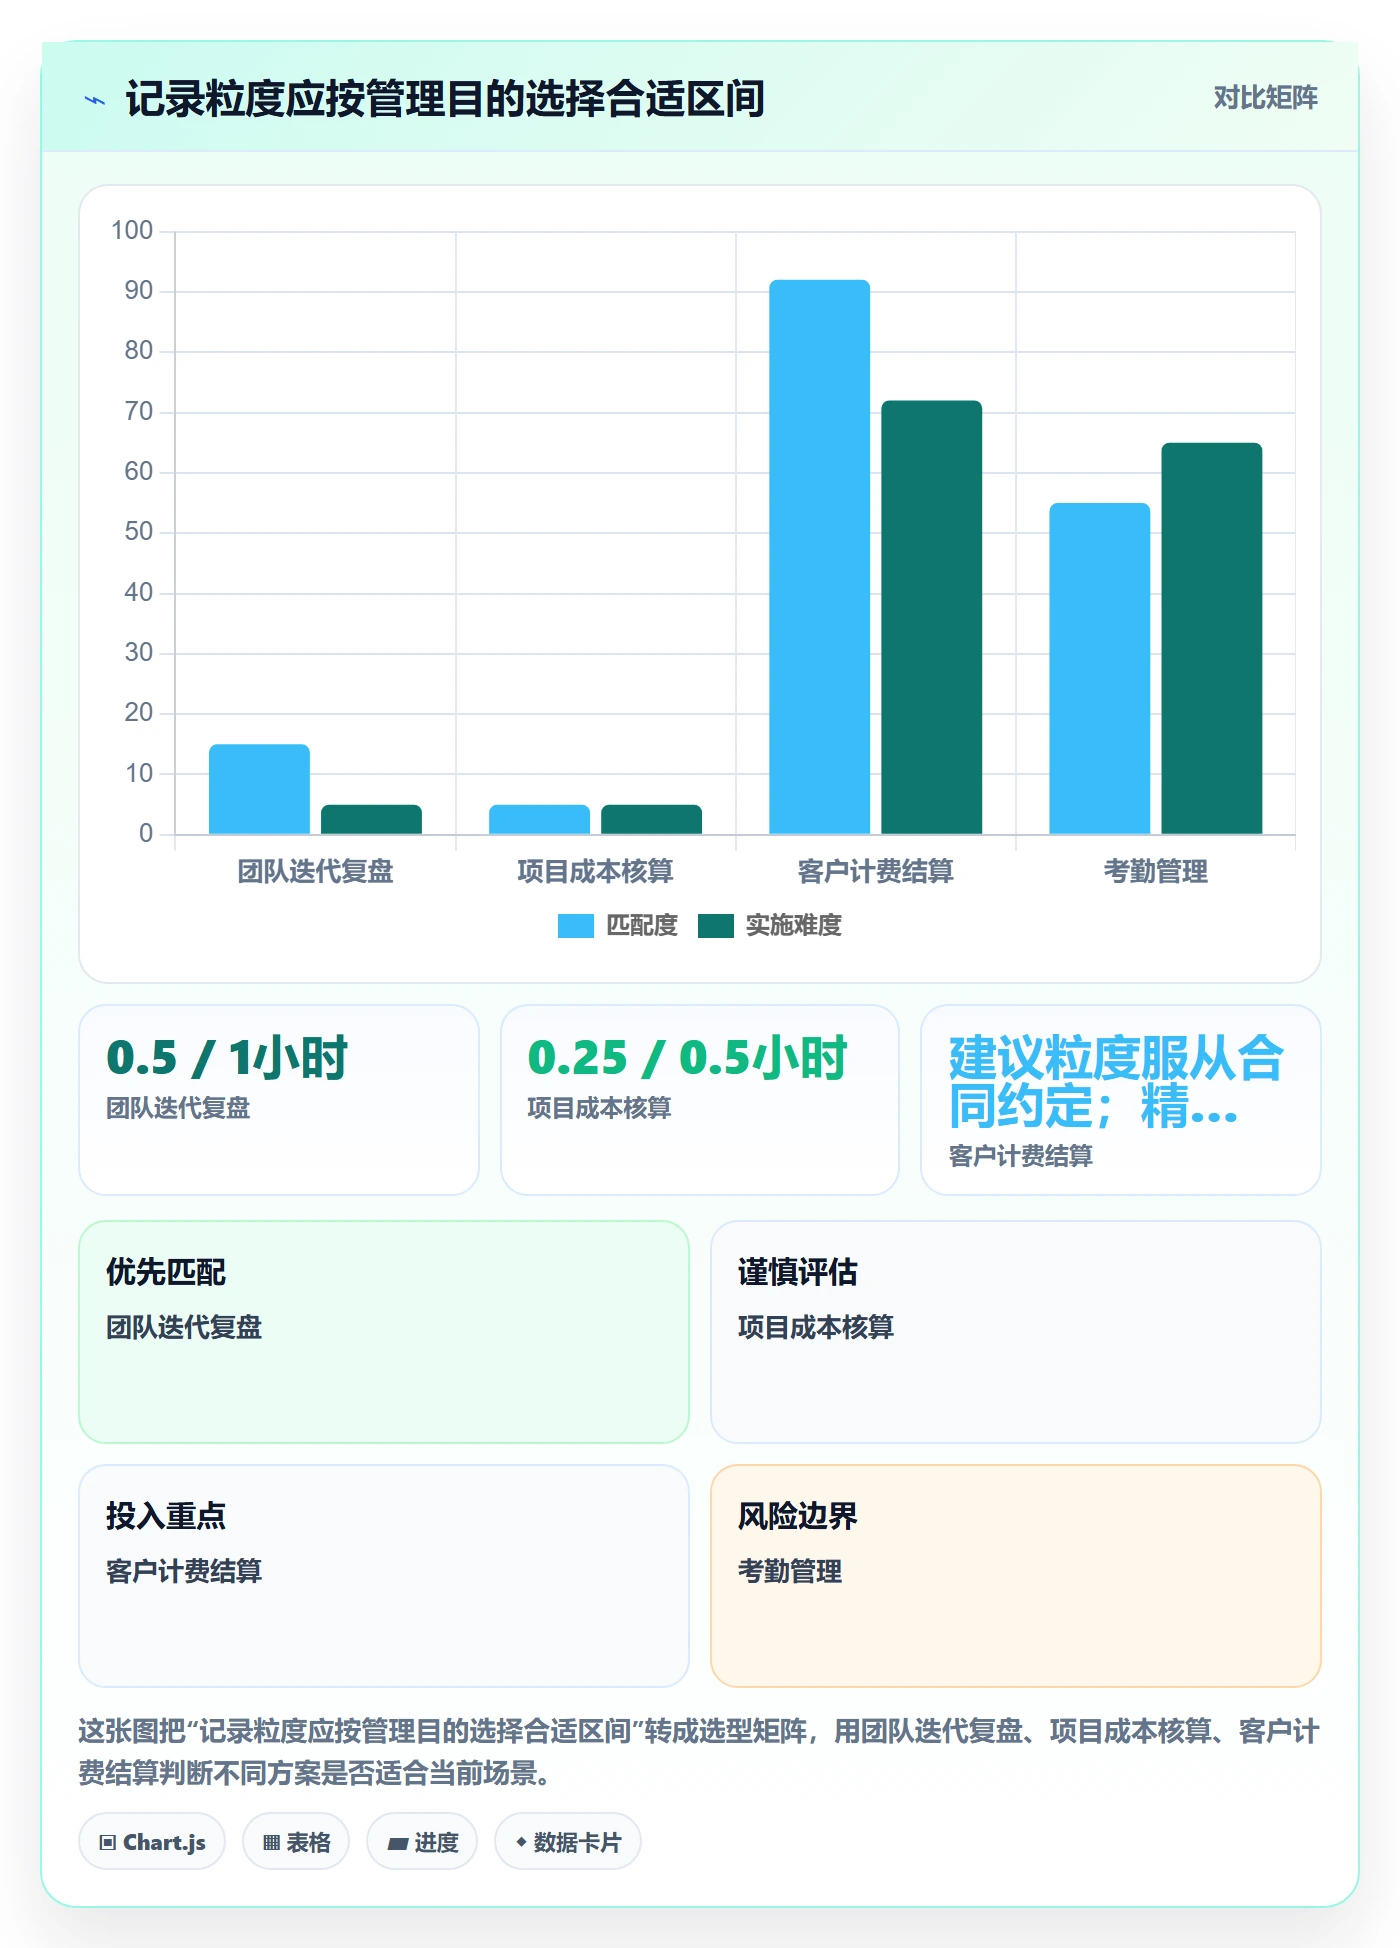Click 项目成本核算 text in the 谨慎评估 cell
Viewport: 1400px width, 1948px height.
click(816, 1327)
